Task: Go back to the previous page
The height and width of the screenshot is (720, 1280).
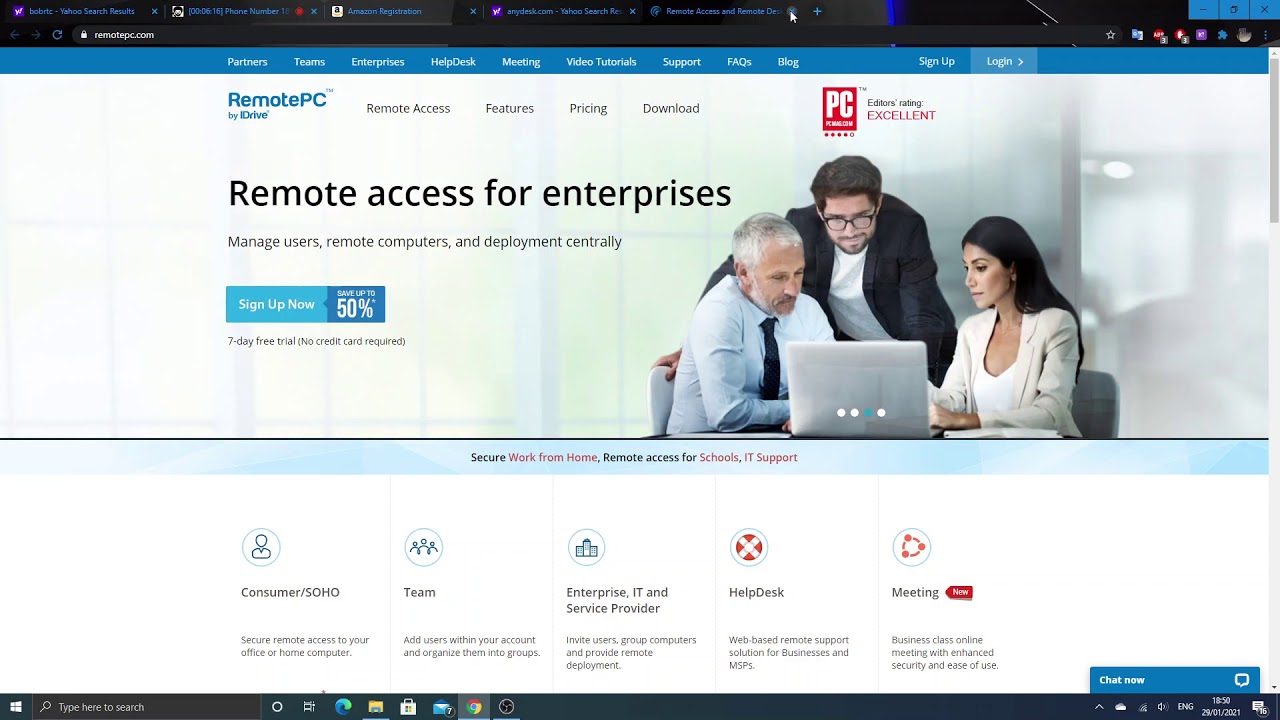Action: (x=14, y=35)
